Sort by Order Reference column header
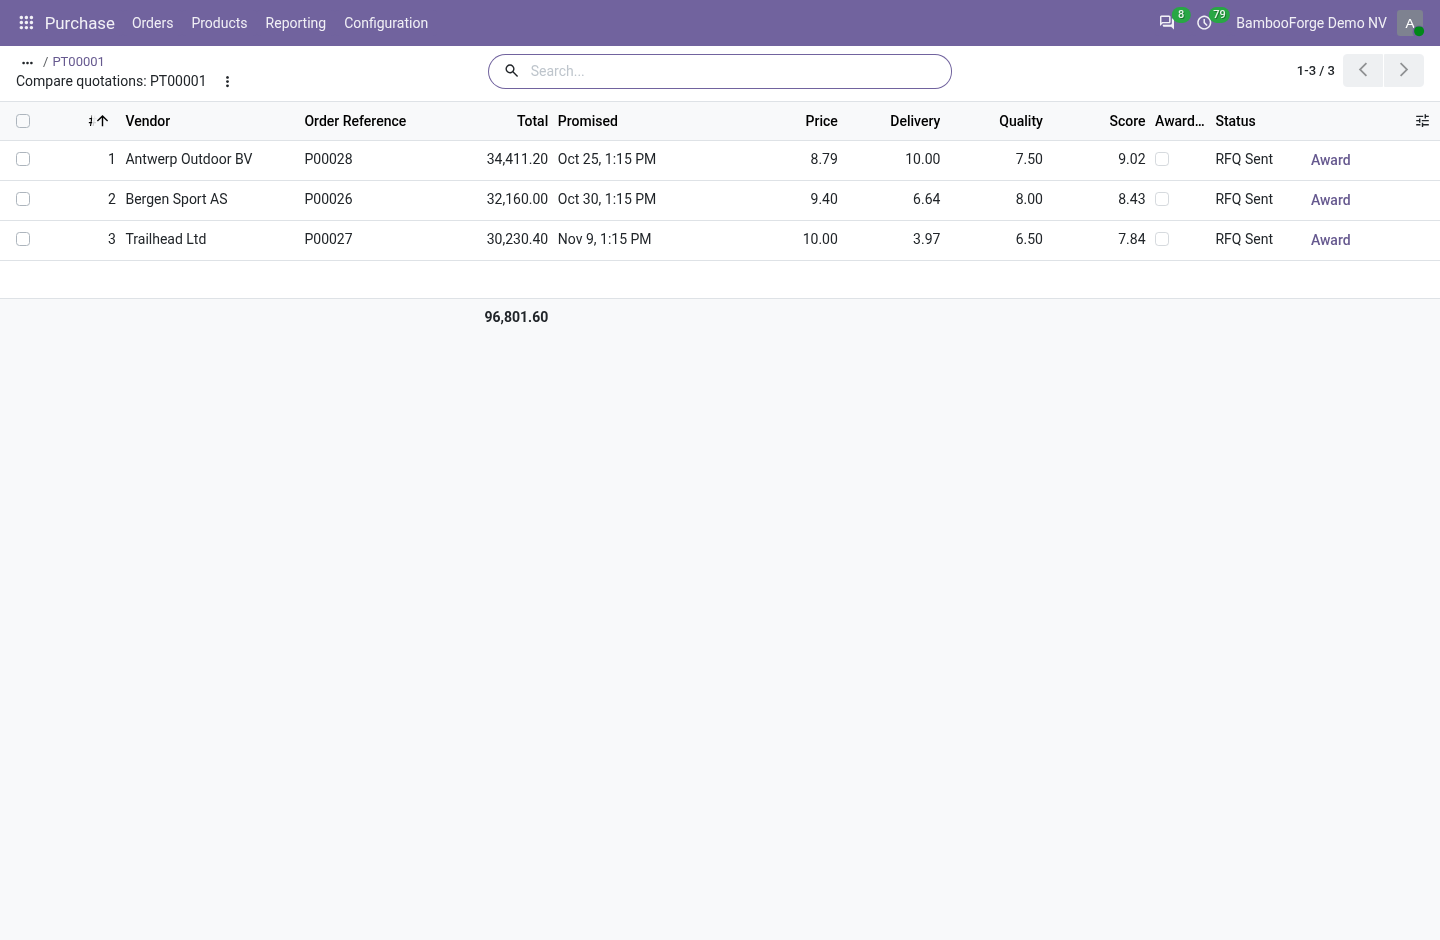This screenshot has width=1440, height=940. point(355,121)
